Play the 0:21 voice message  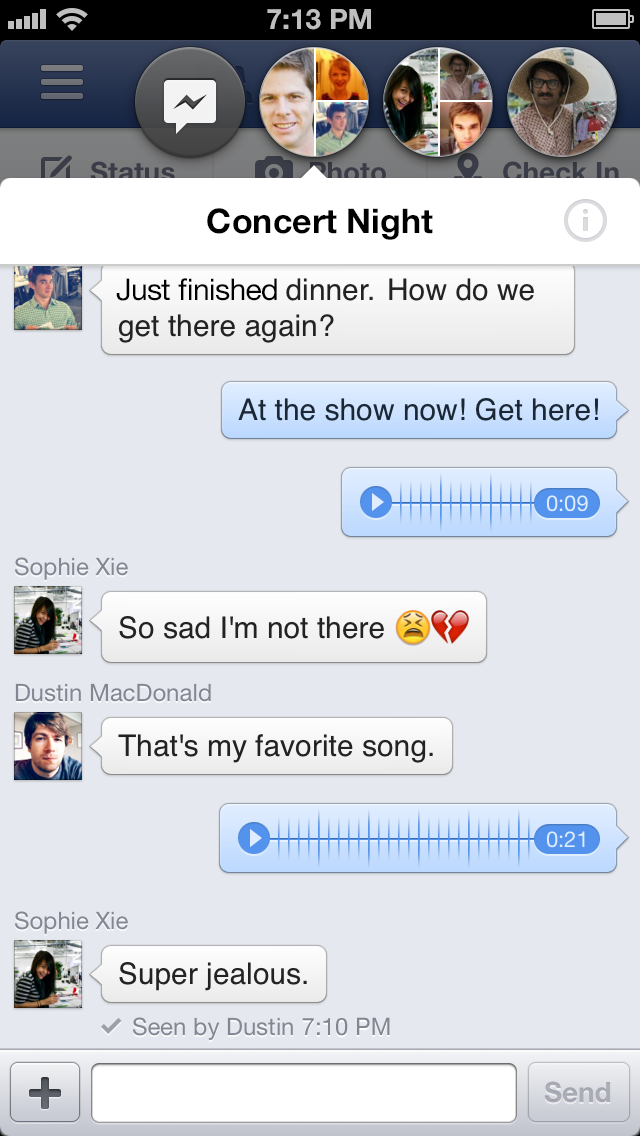click(x=254, y=838)
